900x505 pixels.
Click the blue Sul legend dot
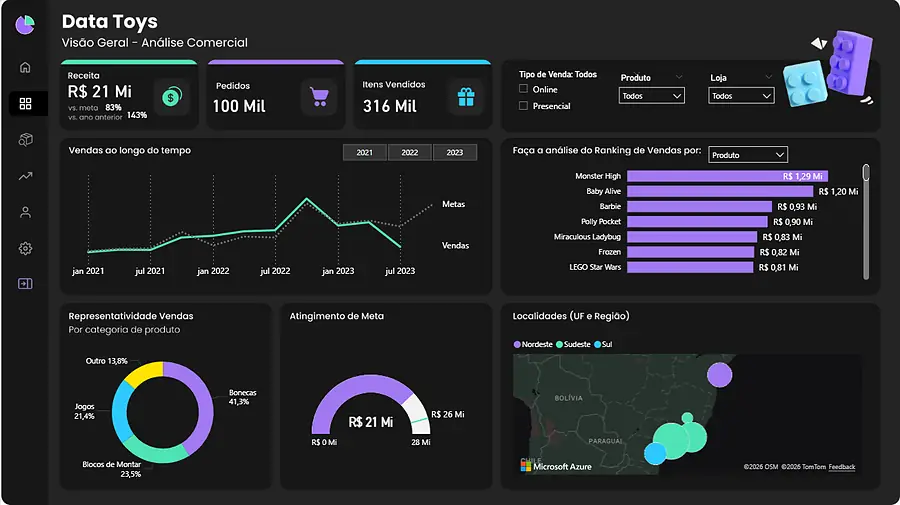pos(598,344)
